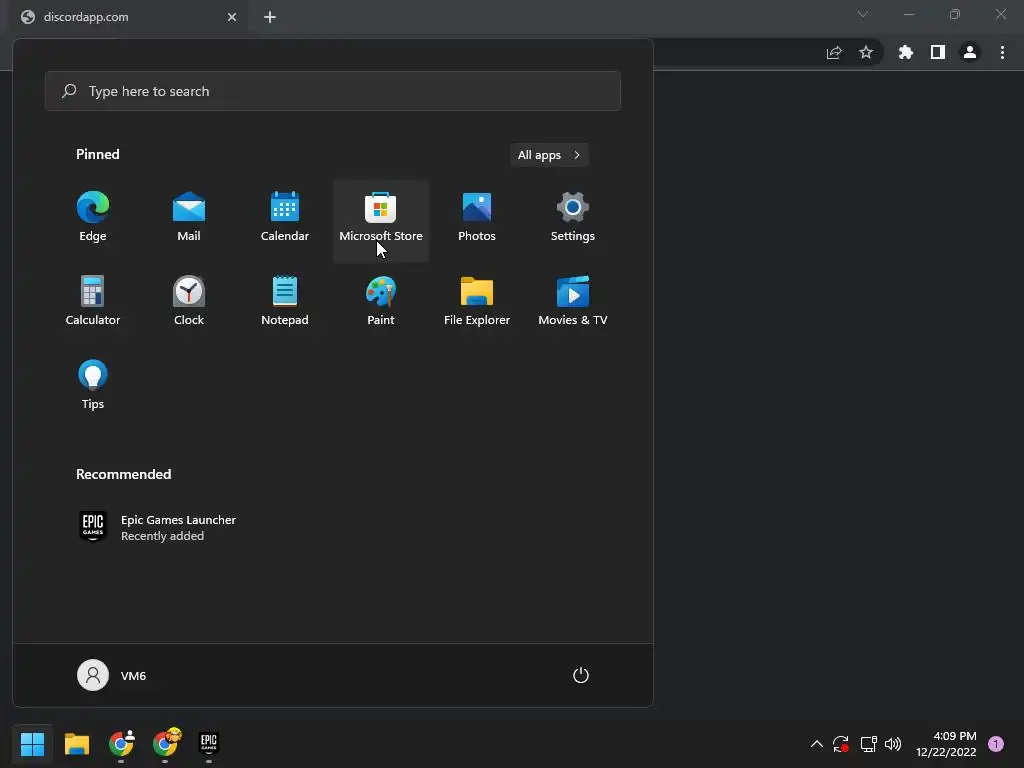Open the notification count badge
Image resolution: width=1024 pixels, height=768 pixels.
click(996, 744)
